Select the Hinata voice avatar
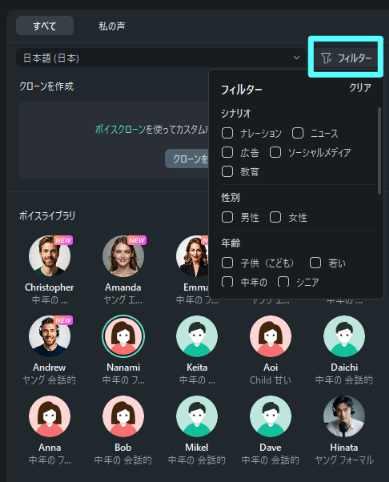389x482 pixels. (x=344, y=416)
